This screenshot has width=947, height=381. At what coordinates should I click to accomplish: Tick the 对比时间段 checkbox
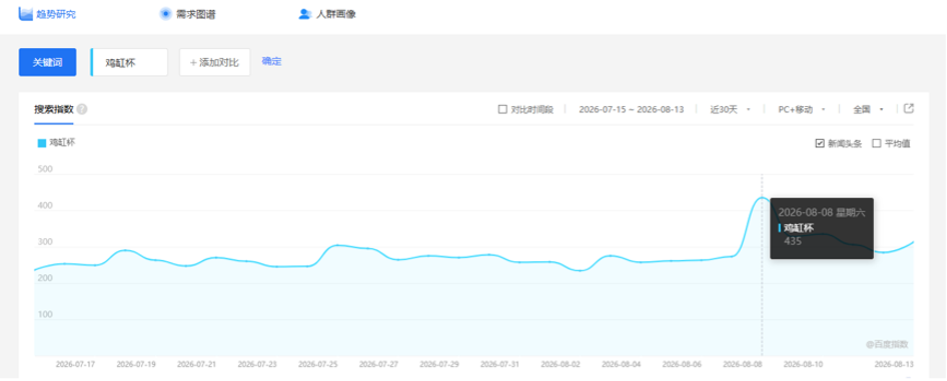[502, 109]
